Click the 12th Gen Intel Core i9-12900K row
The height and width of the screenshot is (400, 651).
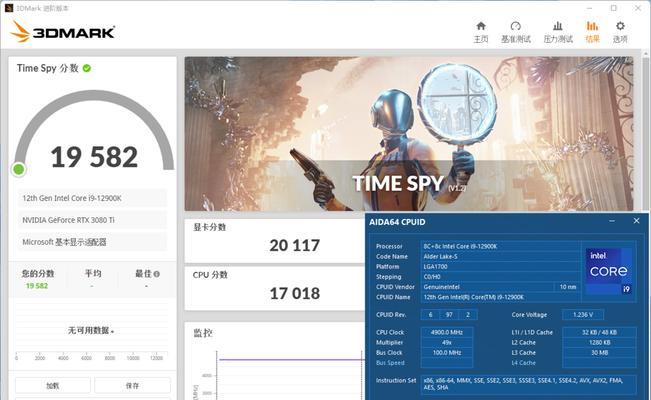click(92, 198)
